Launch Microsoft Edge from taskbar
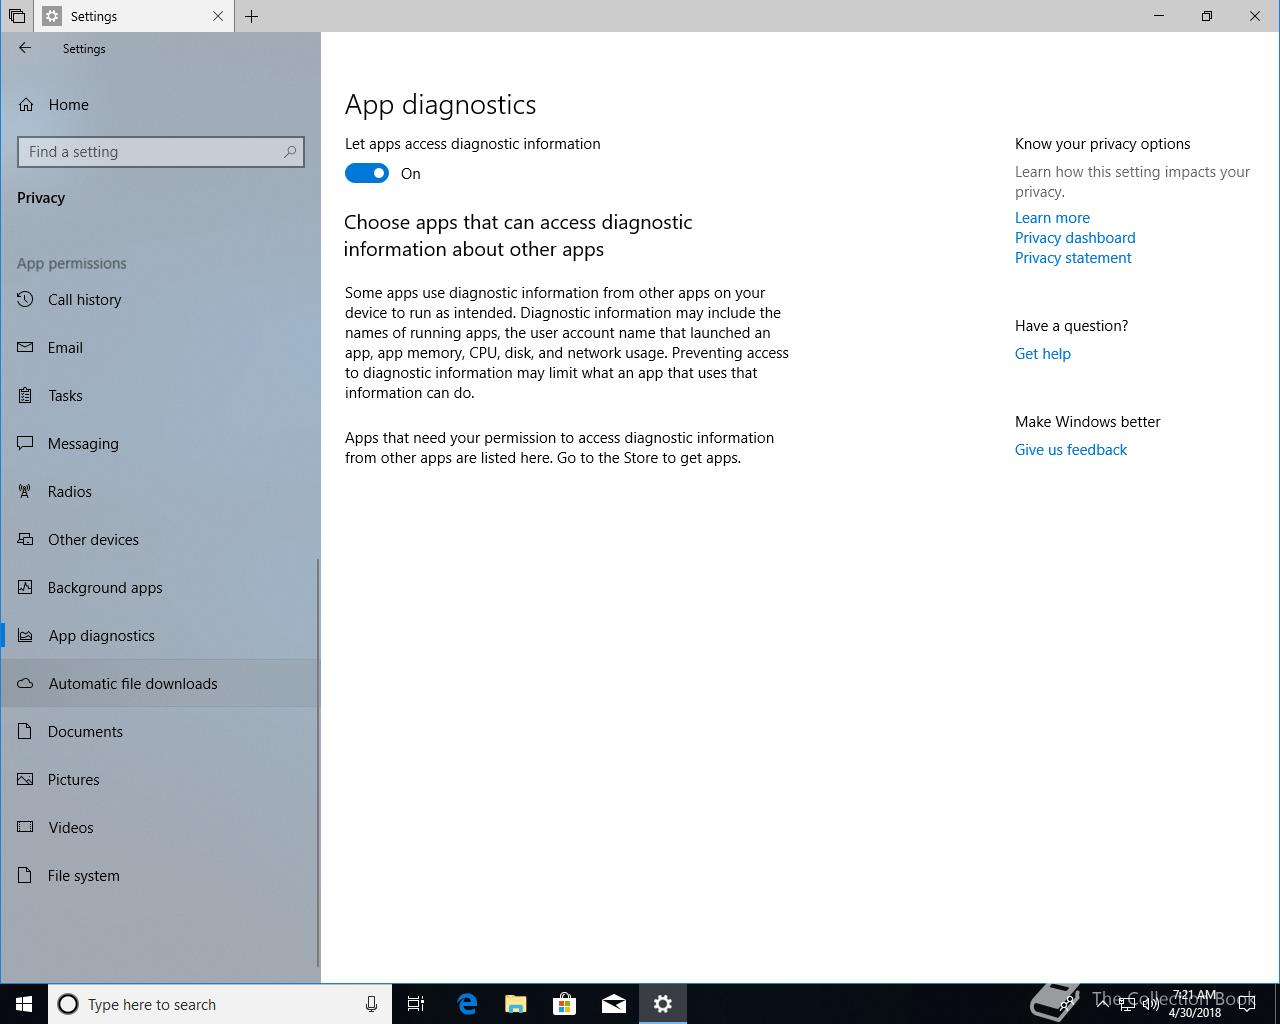Image resolution: width=1280 pixels, height=1024 pixels. pos(467,1004)
